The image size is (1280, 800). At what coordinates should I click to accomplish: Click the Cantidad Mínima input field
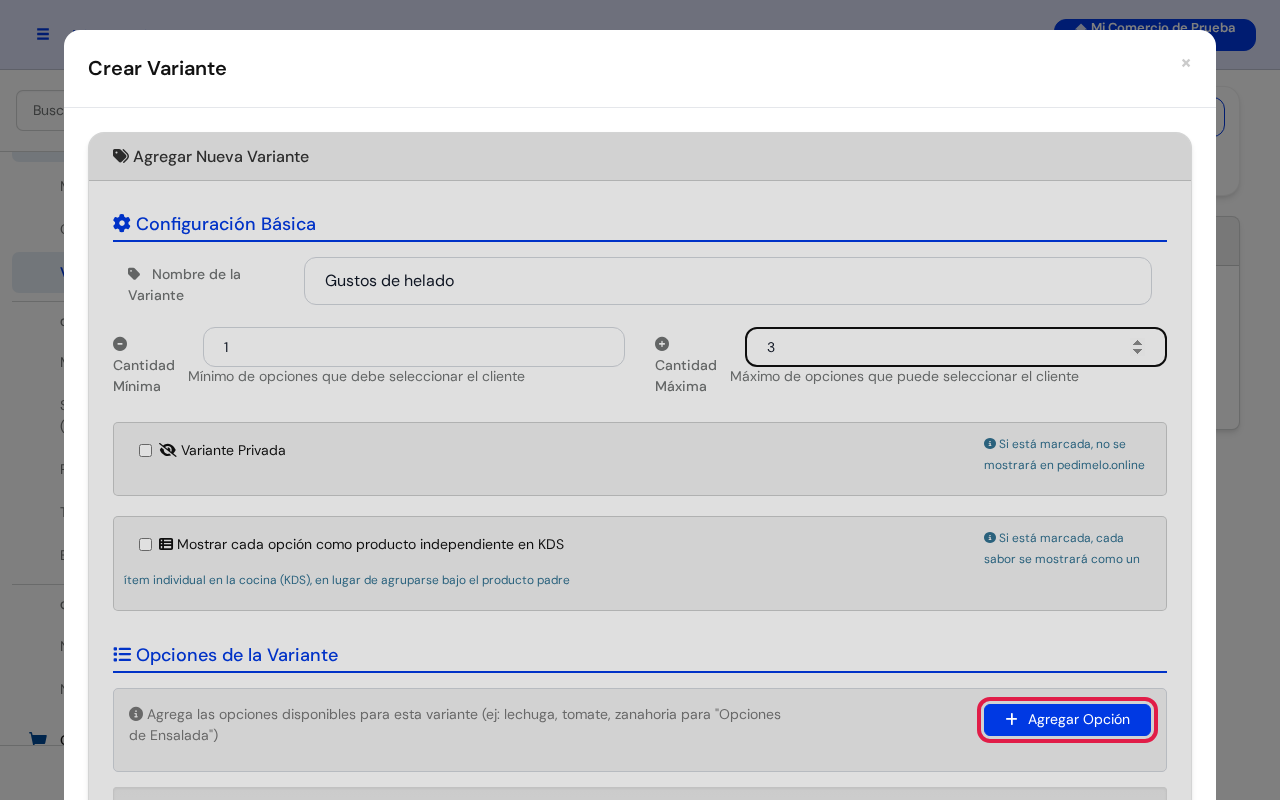(414, 347)
